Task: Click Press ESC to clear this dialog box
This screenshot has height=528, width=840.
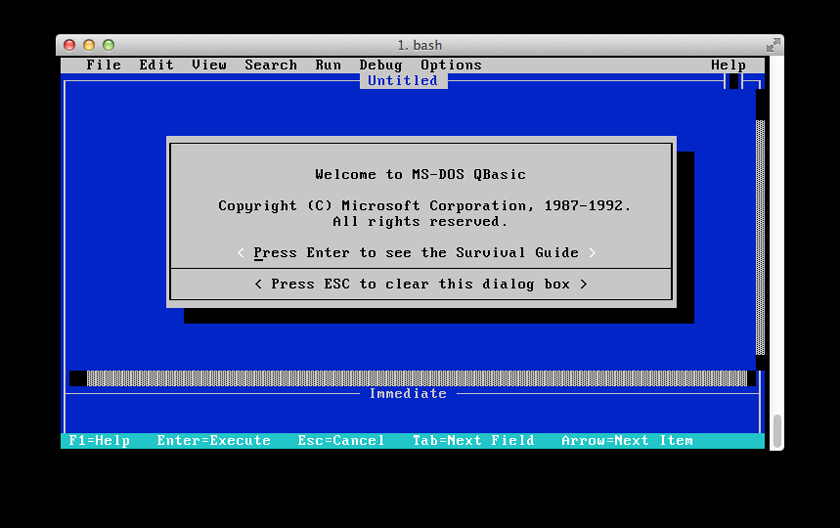Action: coord(420,284)
